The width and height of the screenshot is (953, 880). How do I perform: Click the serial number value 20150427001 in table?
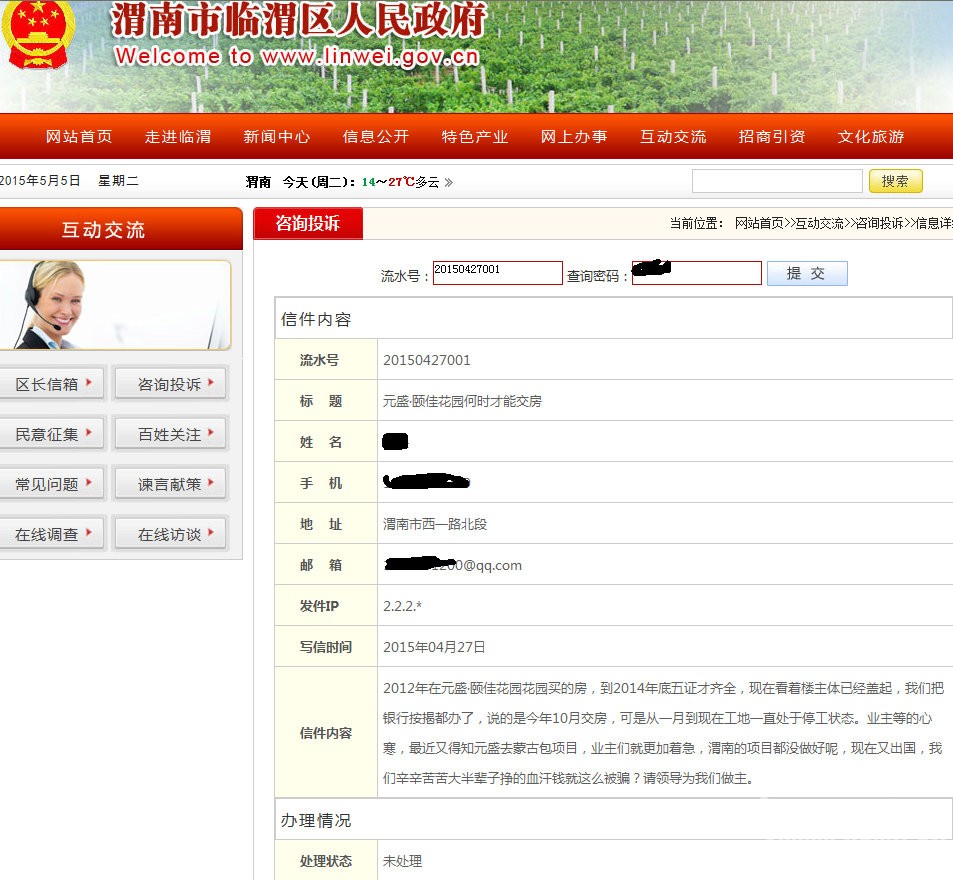[427, 360]
